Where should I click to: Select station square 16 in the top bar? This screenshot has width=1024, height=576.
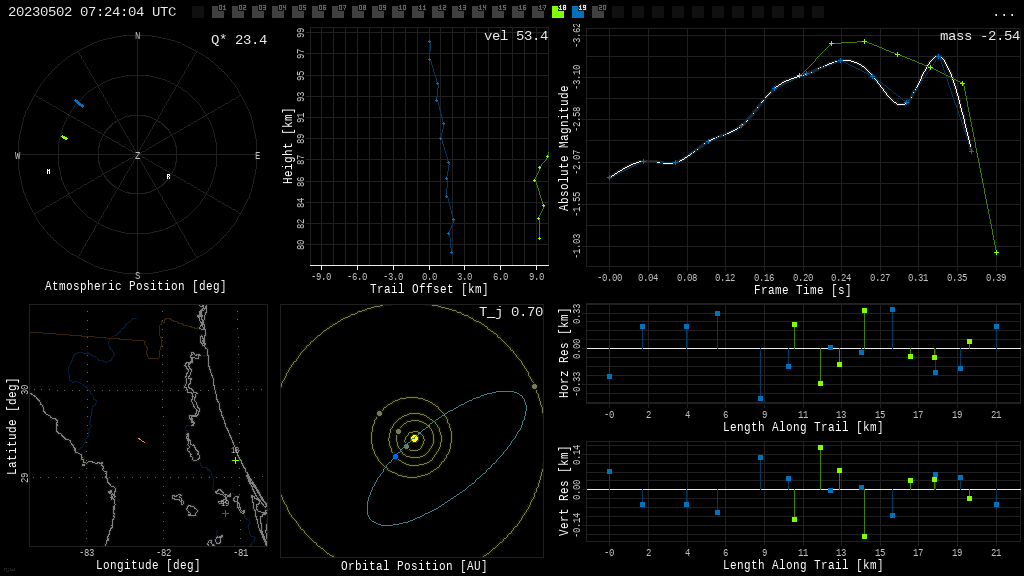(x=518, y=12)
